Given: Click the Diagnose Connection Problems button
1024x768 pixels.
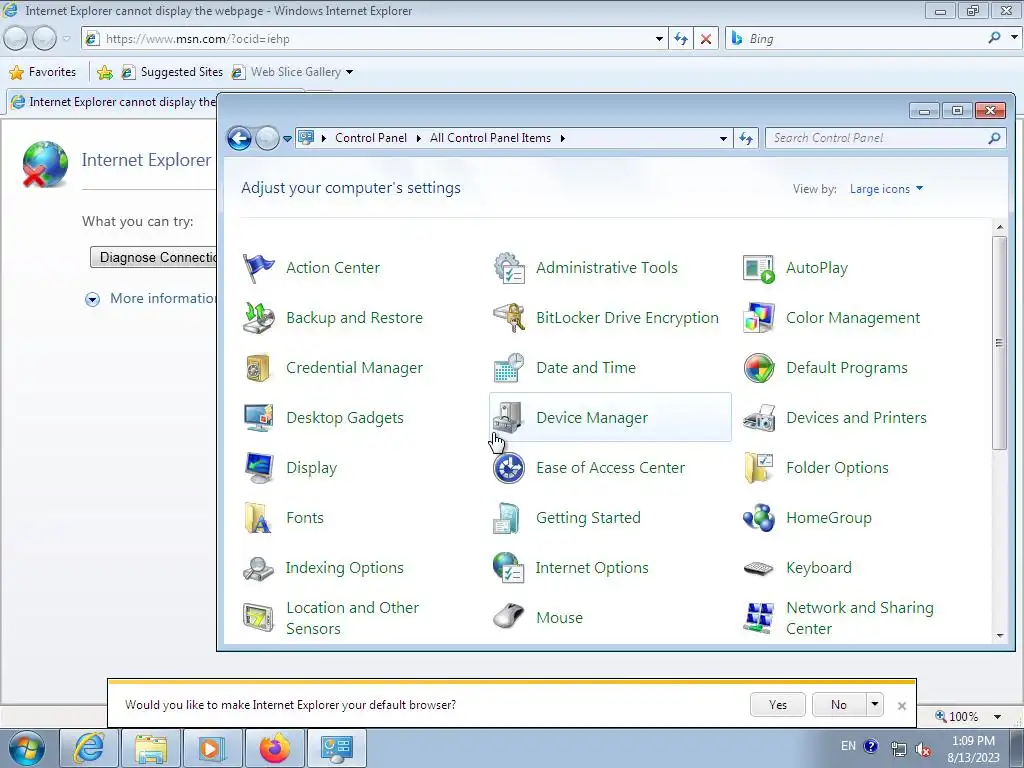Looking at the screenshot, I should [153, 257].
